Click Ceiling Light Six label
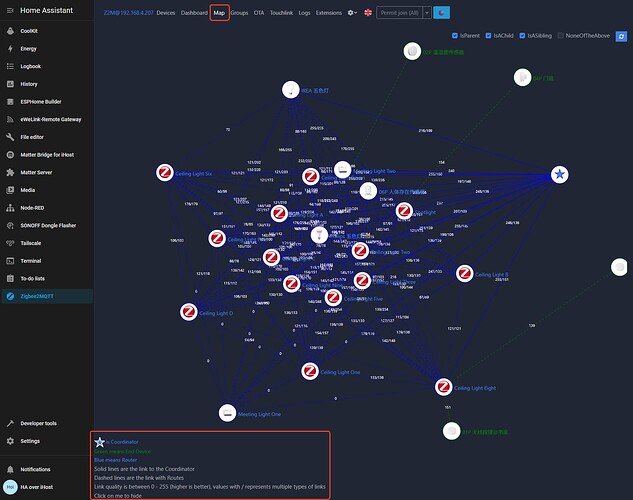 pyautogui.click(x=194, y=174)
